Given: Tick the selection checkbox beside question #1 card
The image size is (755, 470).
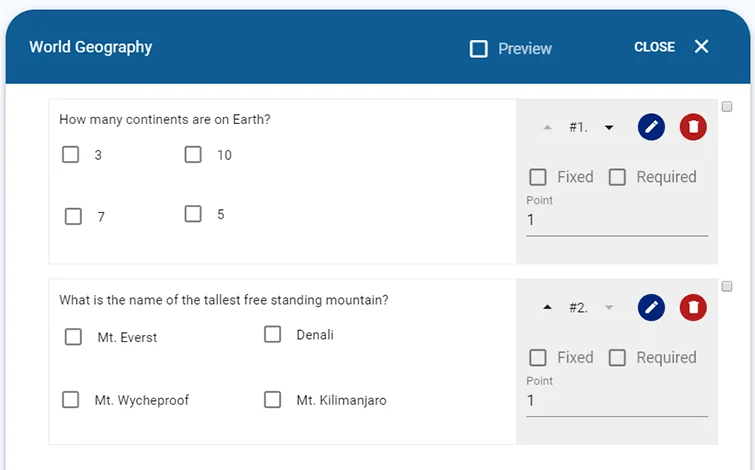Looking at the screenshot, I should (727, 106).
